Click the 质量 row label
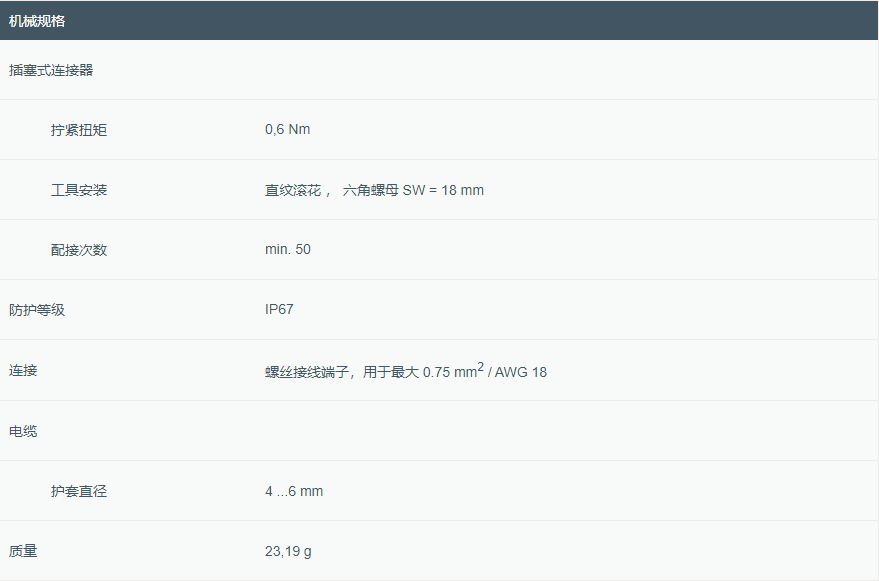This screenshot has height=581, width=879. point(23,551)
